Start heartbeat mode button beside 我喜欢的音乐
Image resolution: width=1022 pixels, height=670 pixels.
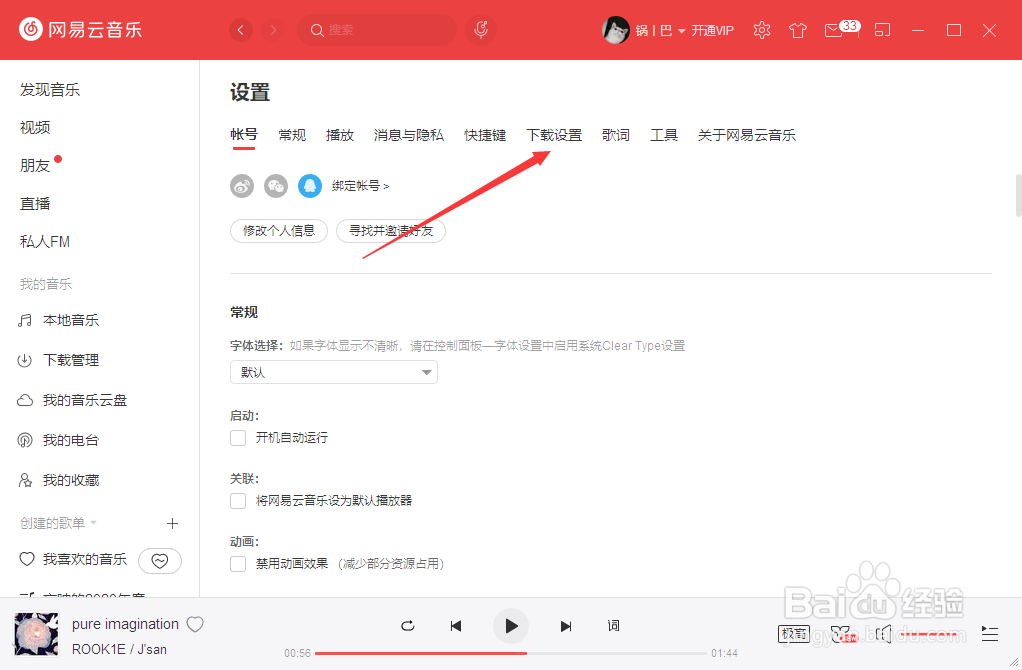[160, 561]
